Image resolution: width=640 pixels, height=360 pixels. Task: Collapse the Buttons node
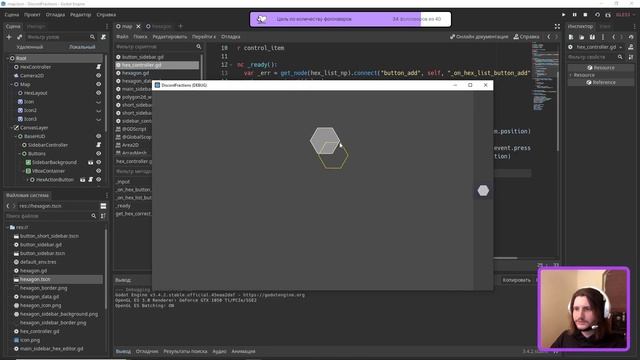(x=20, y=154)
